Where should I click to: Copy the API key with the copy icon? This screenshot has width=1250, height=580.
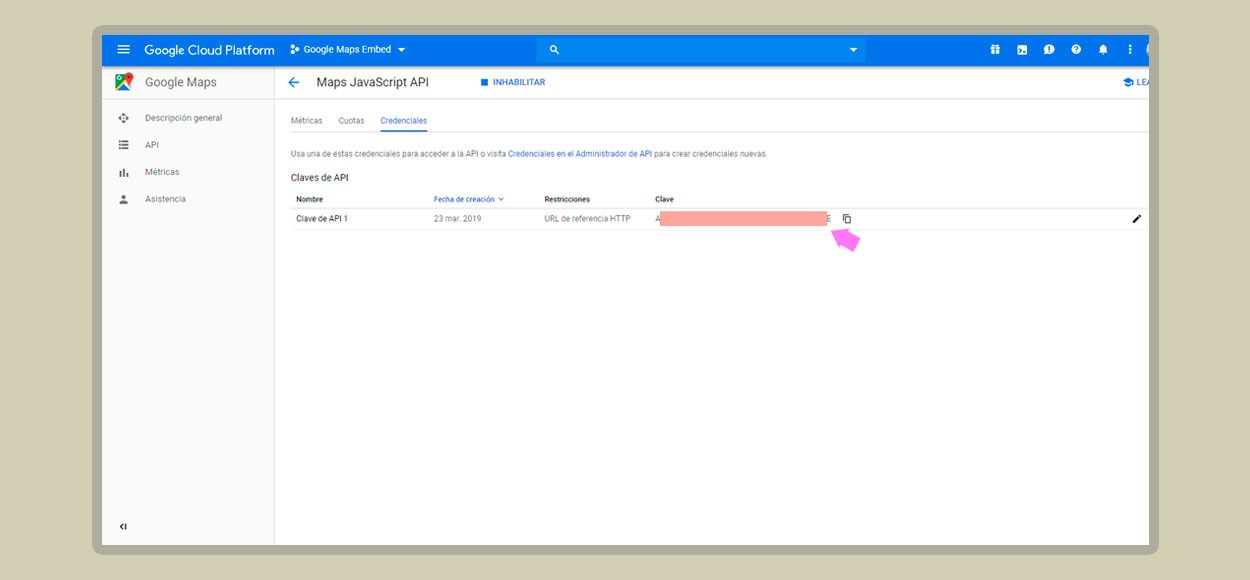847,219
